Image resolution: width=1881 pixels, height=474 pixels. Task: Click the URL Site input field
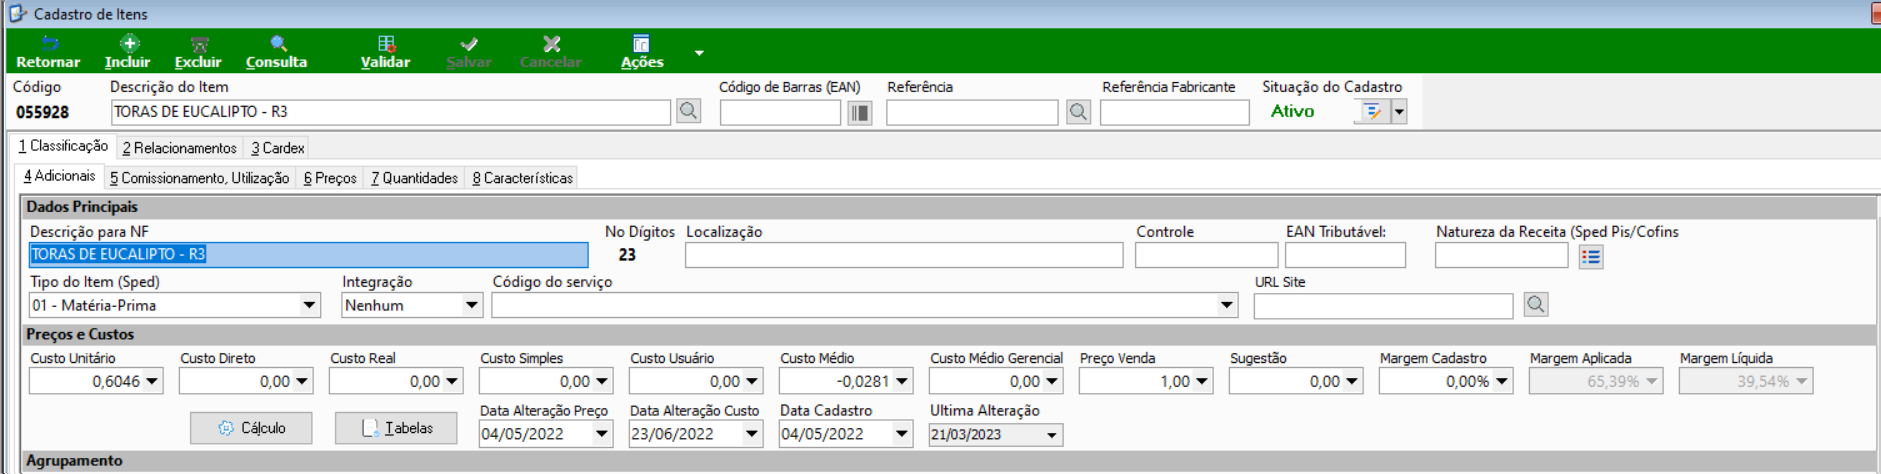[x=1383, y=305]
